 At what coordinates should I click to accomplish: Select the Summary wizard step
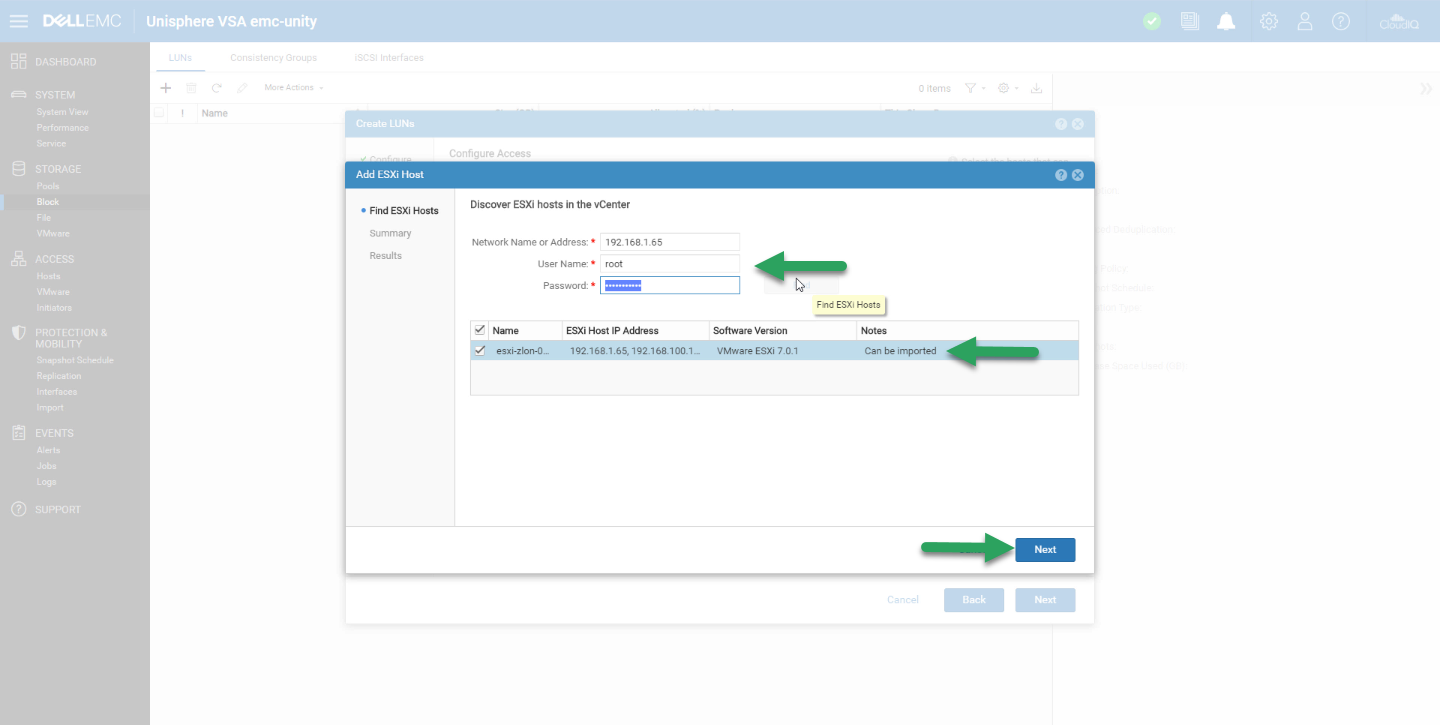point(390,233)
